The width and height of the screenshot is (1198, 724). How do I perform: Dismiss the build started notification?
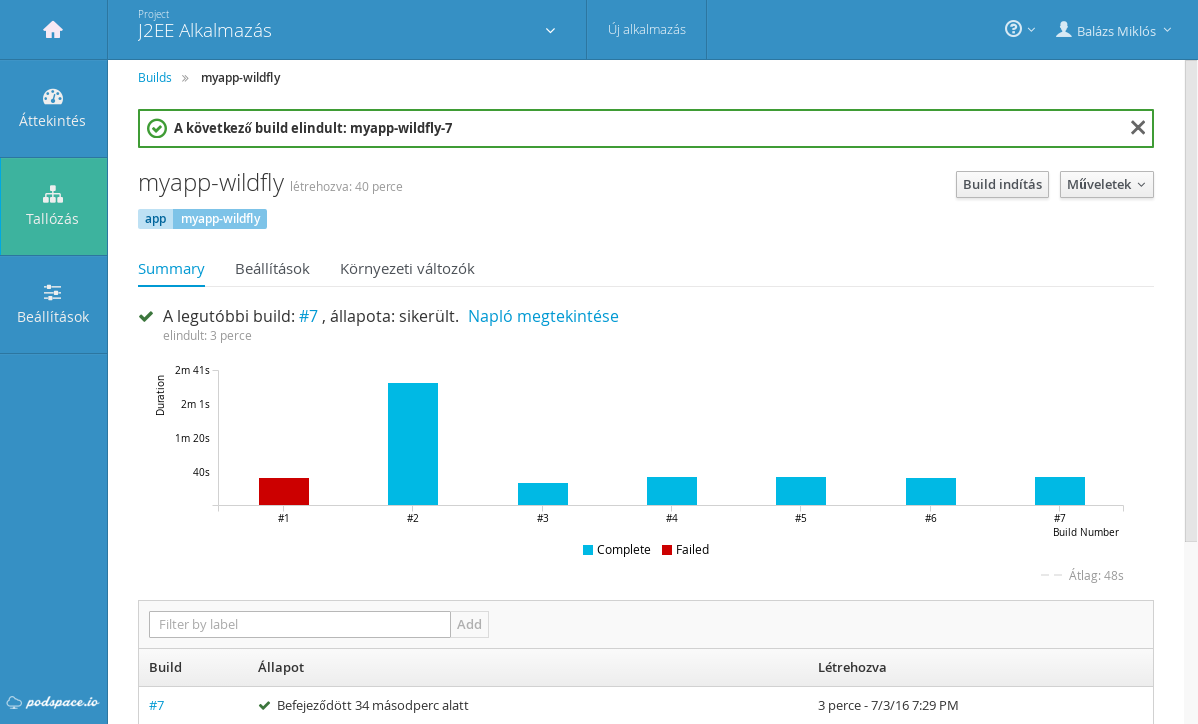point(1138,128)
